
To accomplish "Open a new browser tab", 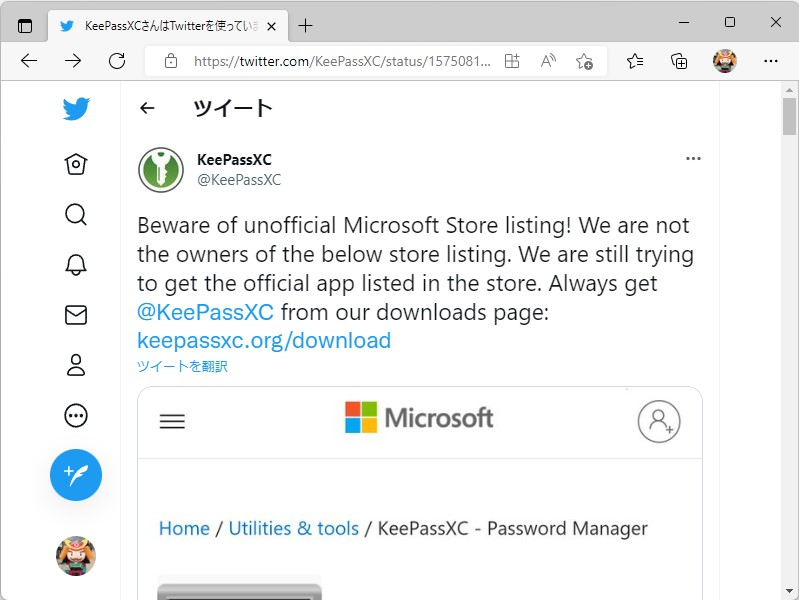I will pos(305,25).
